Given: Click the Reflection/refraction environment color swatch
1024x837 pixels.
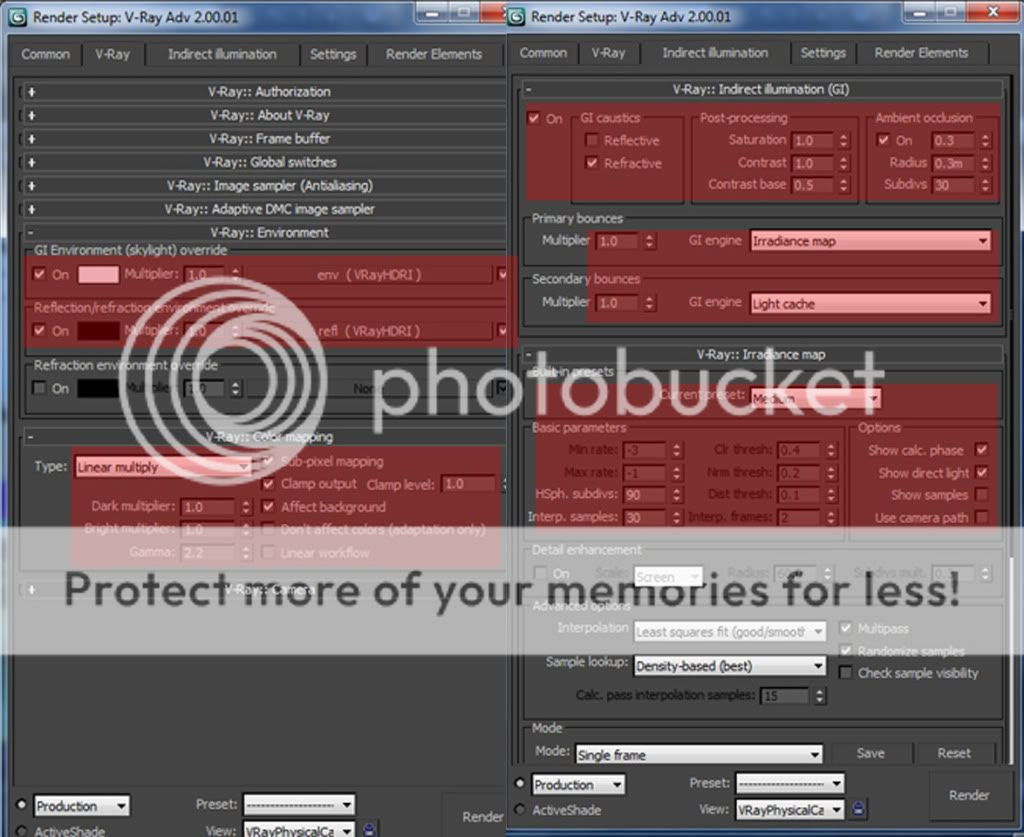Looking at the screenshot, I should click(99, 330).
